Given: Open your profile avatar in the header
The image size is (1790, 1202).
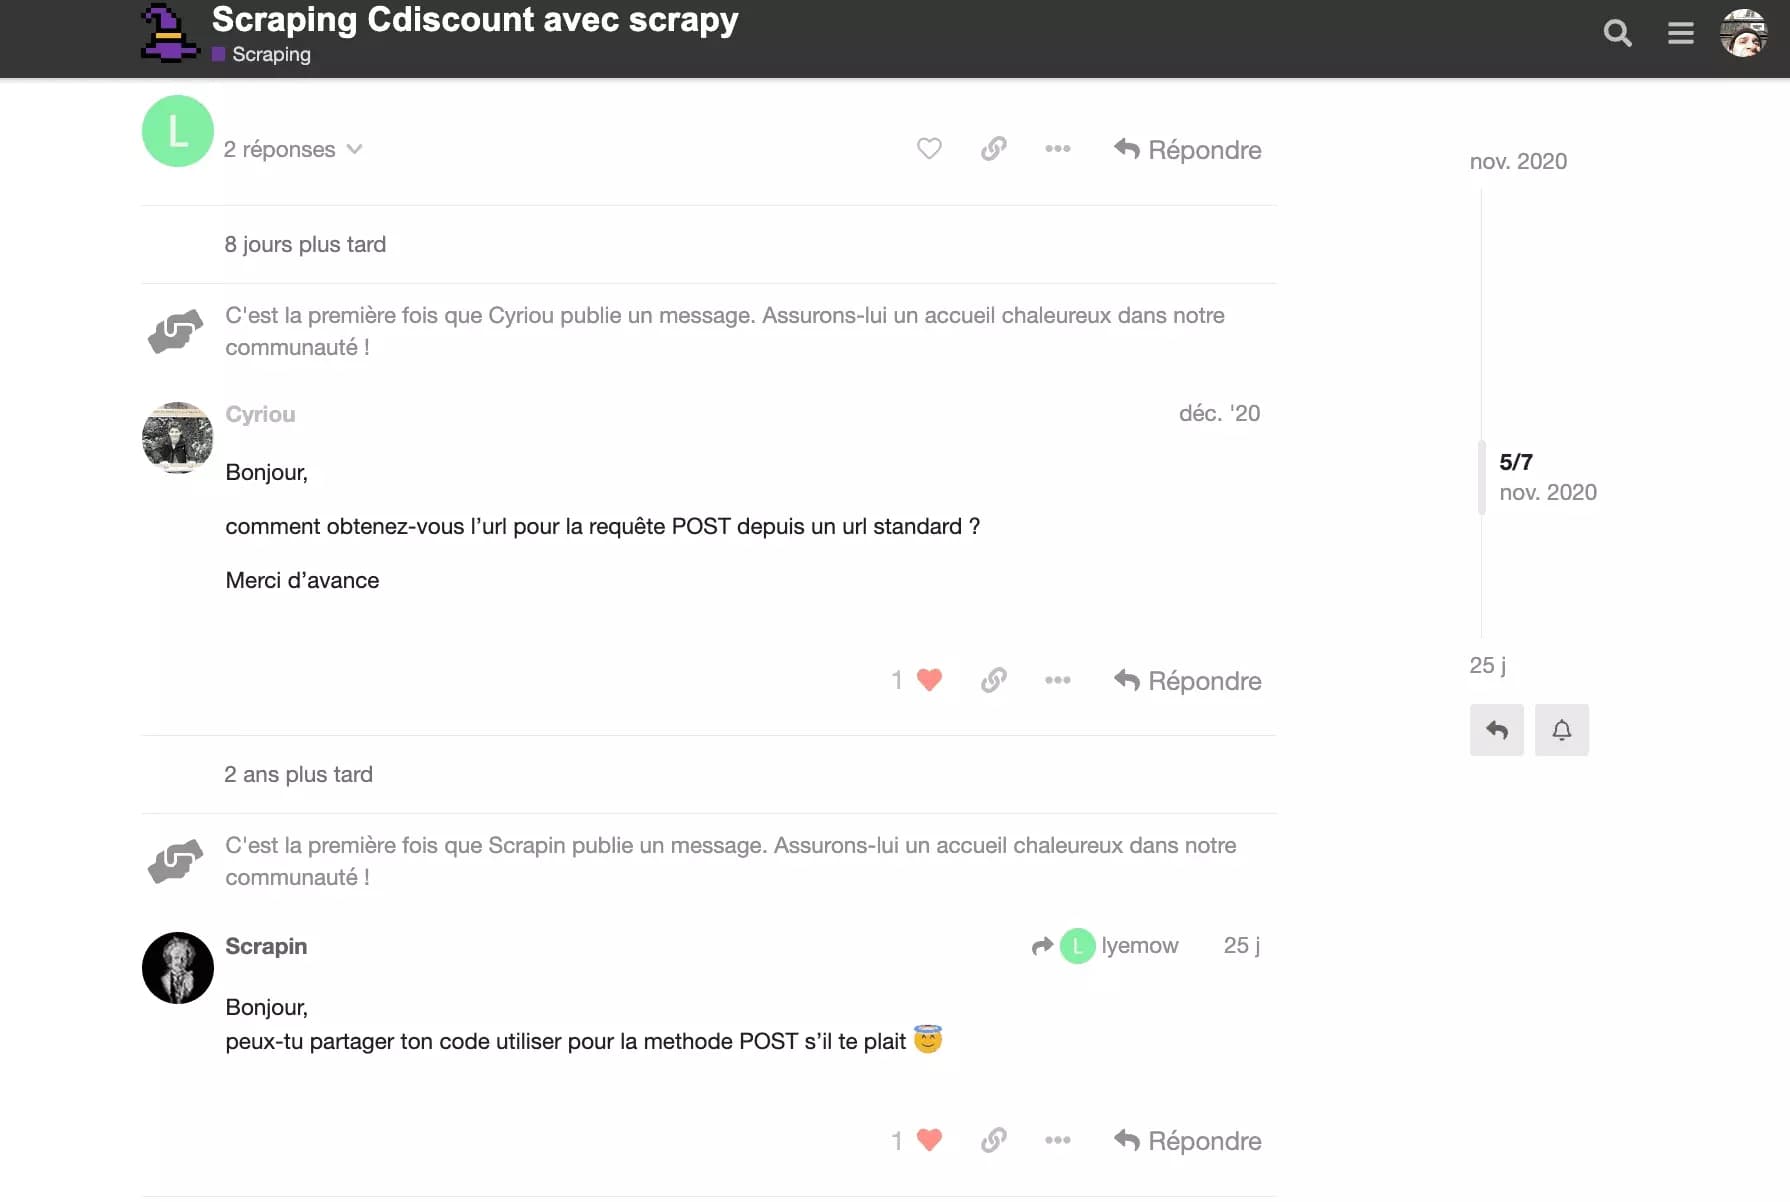Looking at the screenshot, I should point(1745,33).
